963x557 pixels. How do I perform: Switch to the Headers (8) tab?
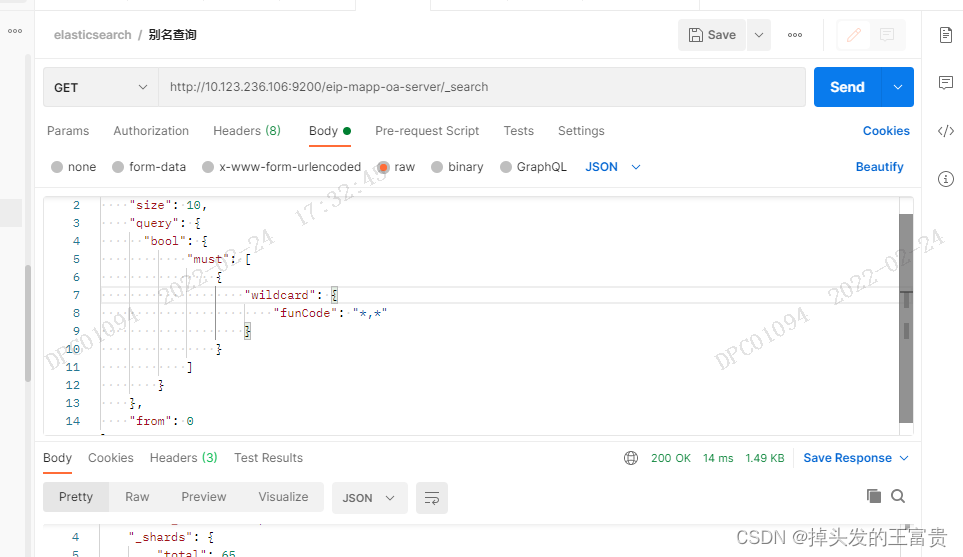tap(247, 131)
